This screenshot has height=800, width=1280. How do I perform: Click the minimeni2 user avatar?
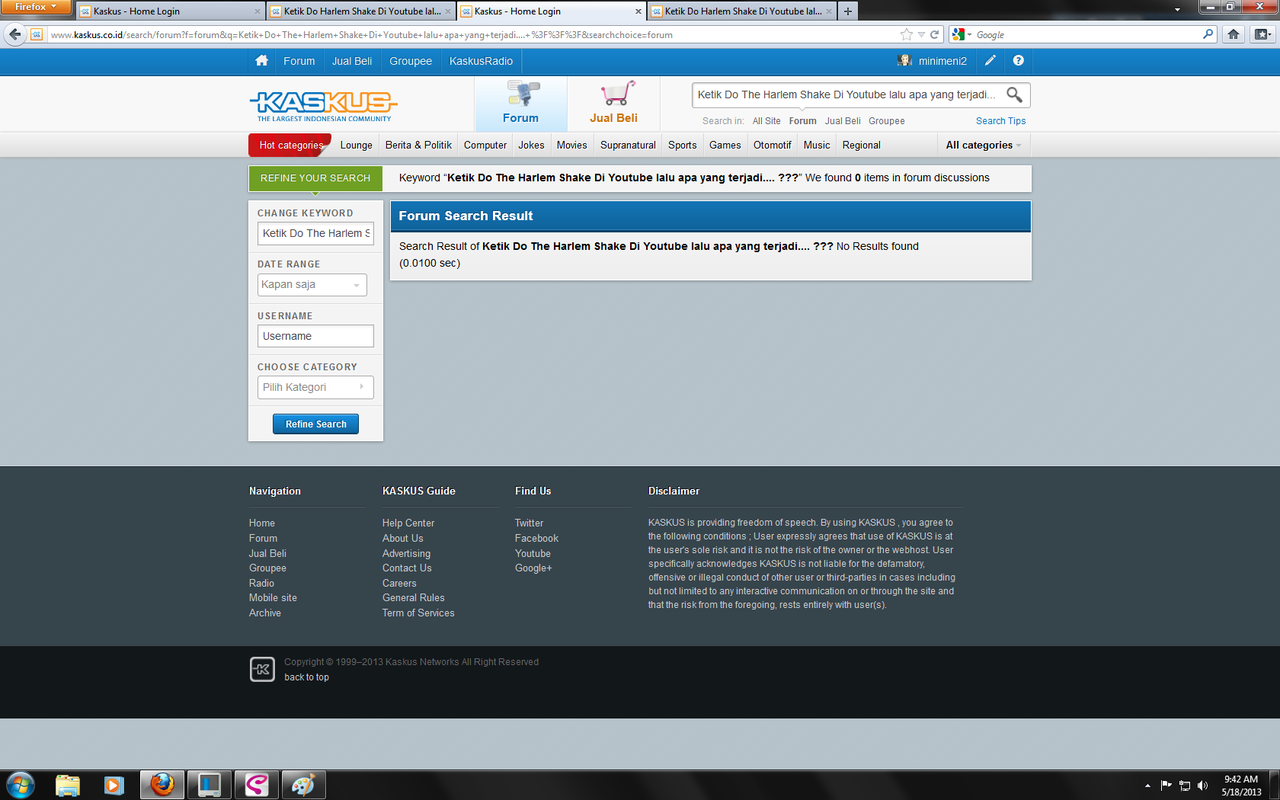[905, 61]
